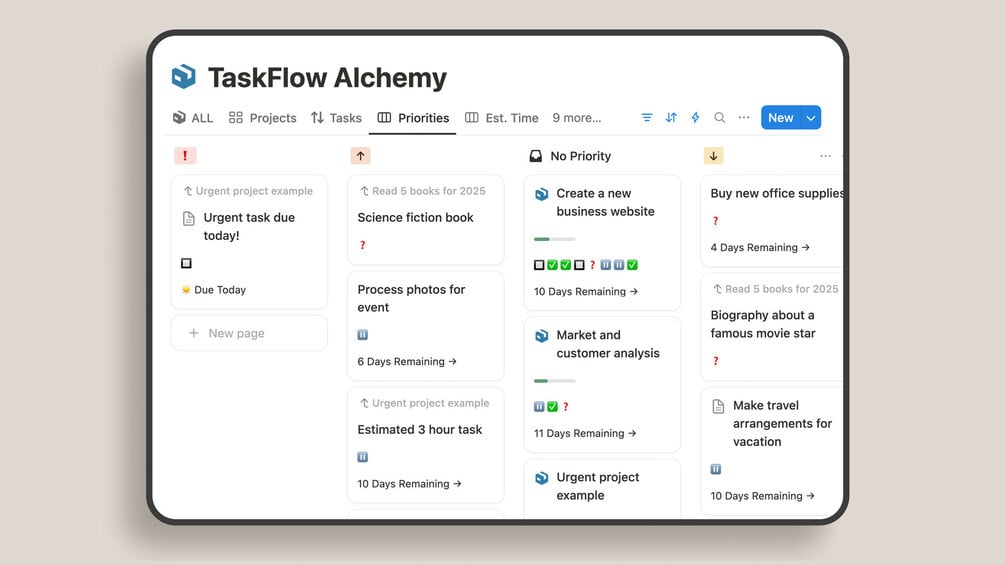Open 4 Days Remaining link on office supplies
This screenshot has height=565, width=1005.
coord(760,247)
